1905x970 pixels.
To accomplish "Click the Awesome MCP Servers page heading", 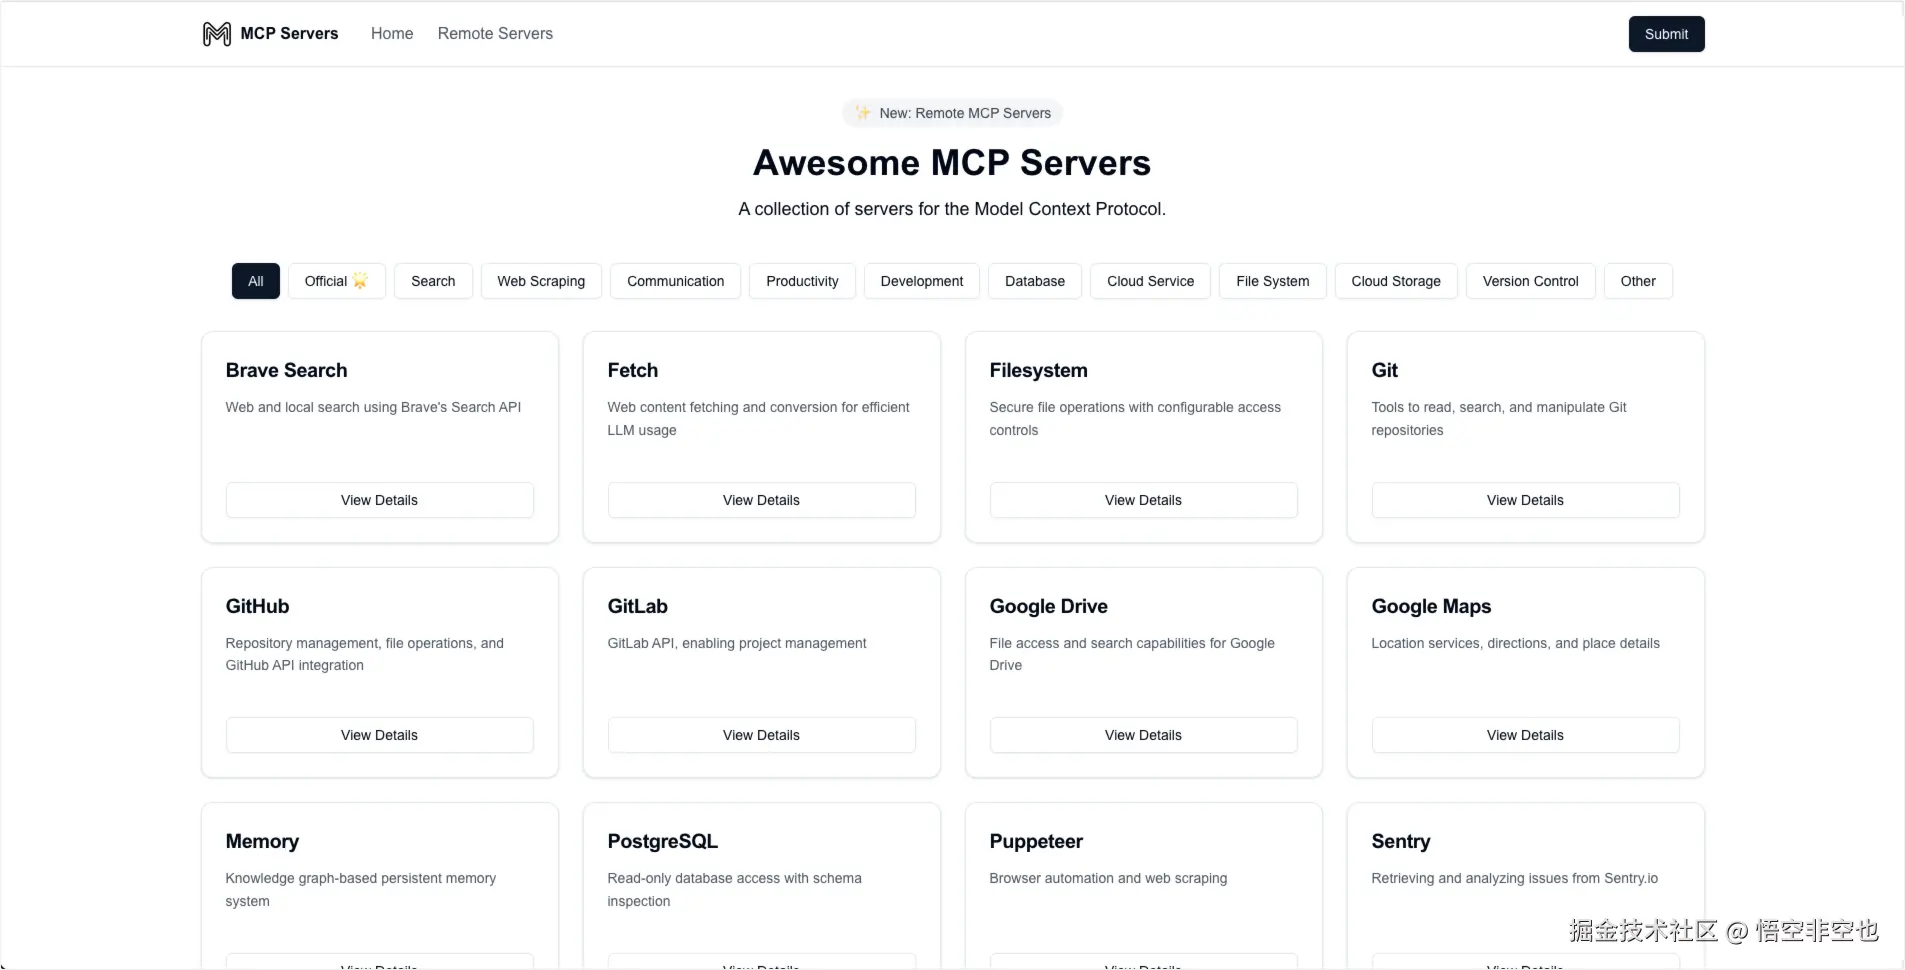I will 952,163.
